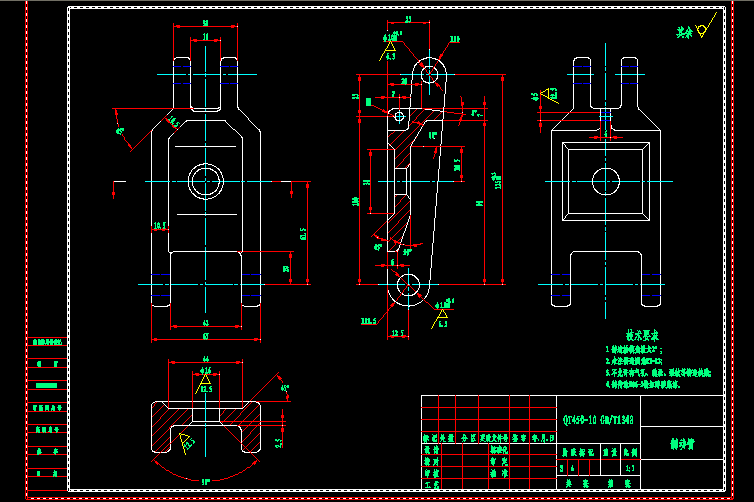The height and width of the screenshot is (502, 754).
Task: Pick the bottom pivot hole in the section view
Action: [x=409, y=286]
